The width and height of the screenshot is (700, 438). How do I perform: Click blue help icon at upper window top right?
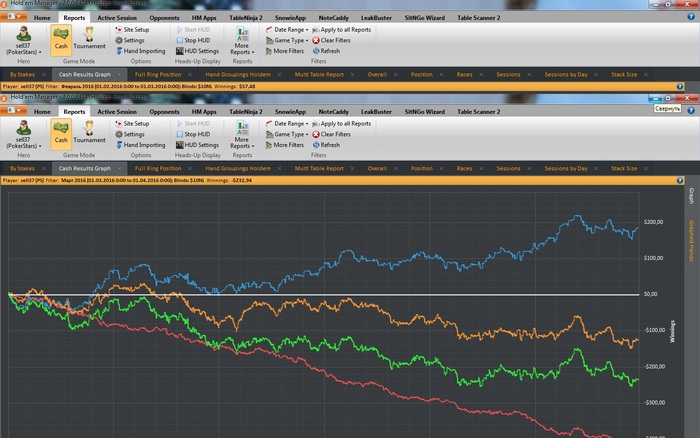(x=691, y=17)
